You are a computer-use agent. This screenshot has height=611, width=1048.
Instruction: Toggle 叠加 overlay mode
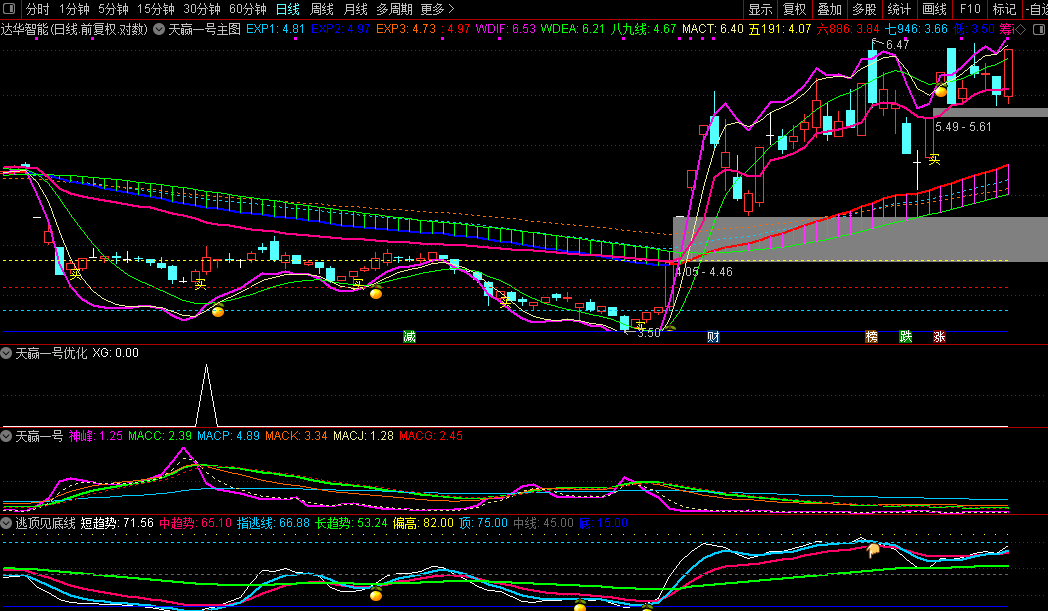[x=829, y=9]
